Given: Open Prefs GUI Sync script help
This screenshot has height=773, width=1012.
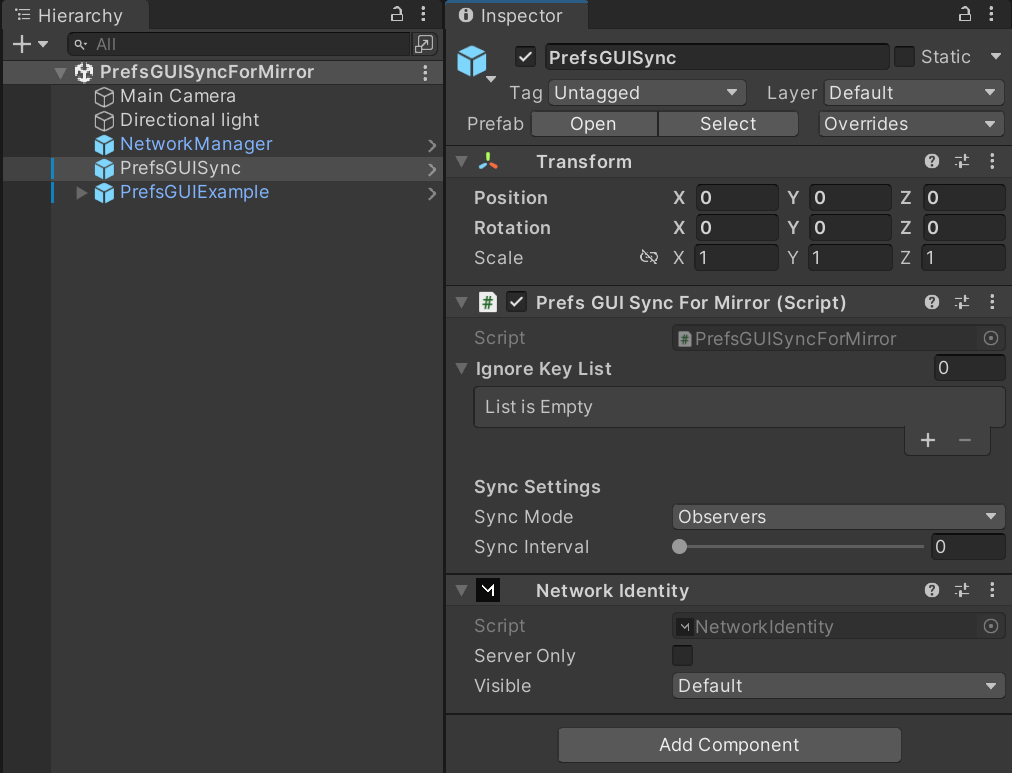Looking at the screenshot, I should [931, 302].
